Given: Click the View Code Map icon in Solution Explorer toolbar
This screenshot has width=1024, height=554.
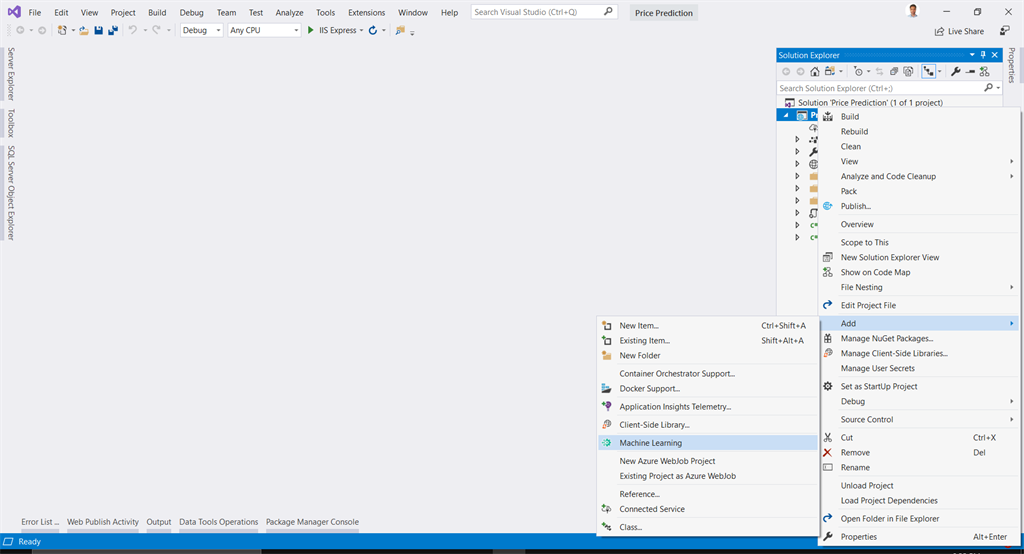Looking at the screenshot, I should pos(984,71).
